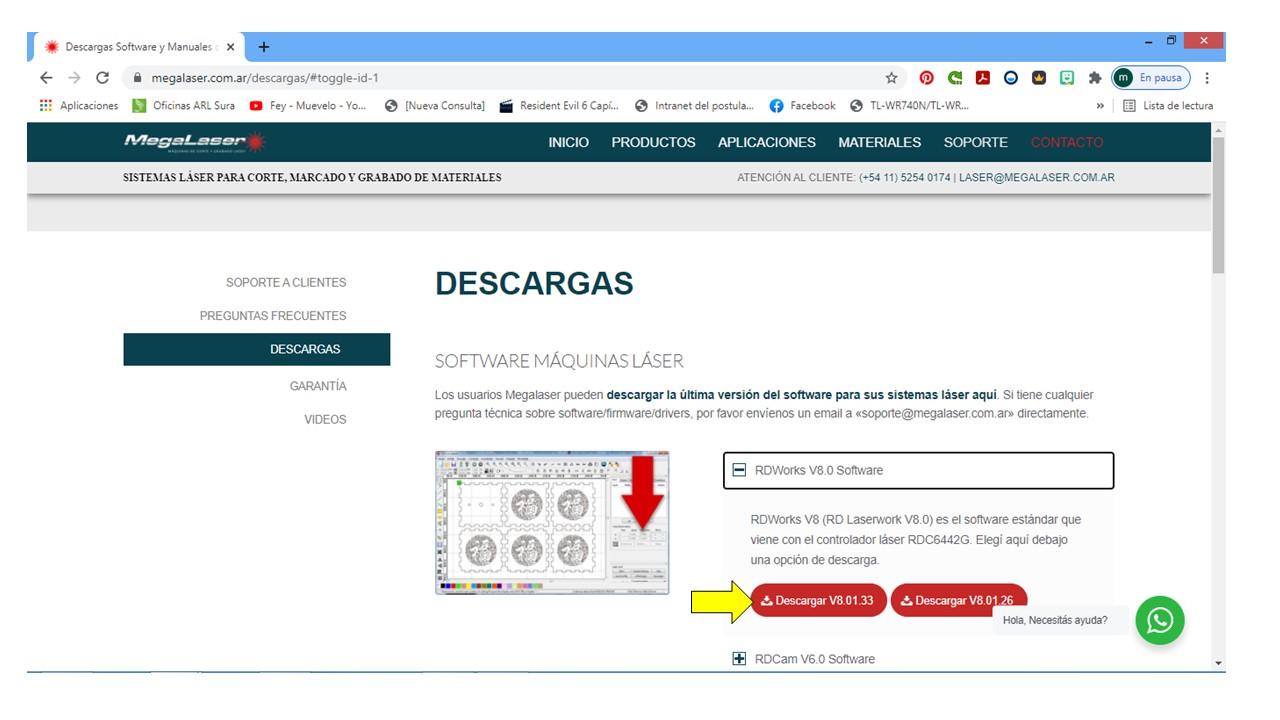
Task: Select VIDEOS in the sidebar
Action: pyautogui.click(x=325, y=420)
